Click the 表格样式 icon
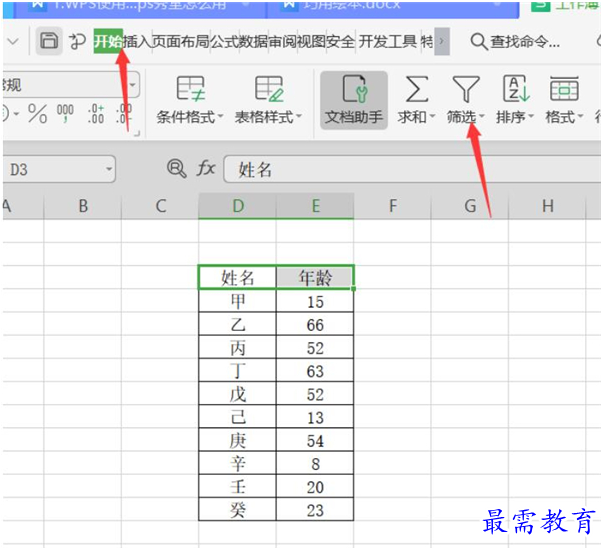Image resolution: width=604 pixels, height=553 pixels. [269, 89]
